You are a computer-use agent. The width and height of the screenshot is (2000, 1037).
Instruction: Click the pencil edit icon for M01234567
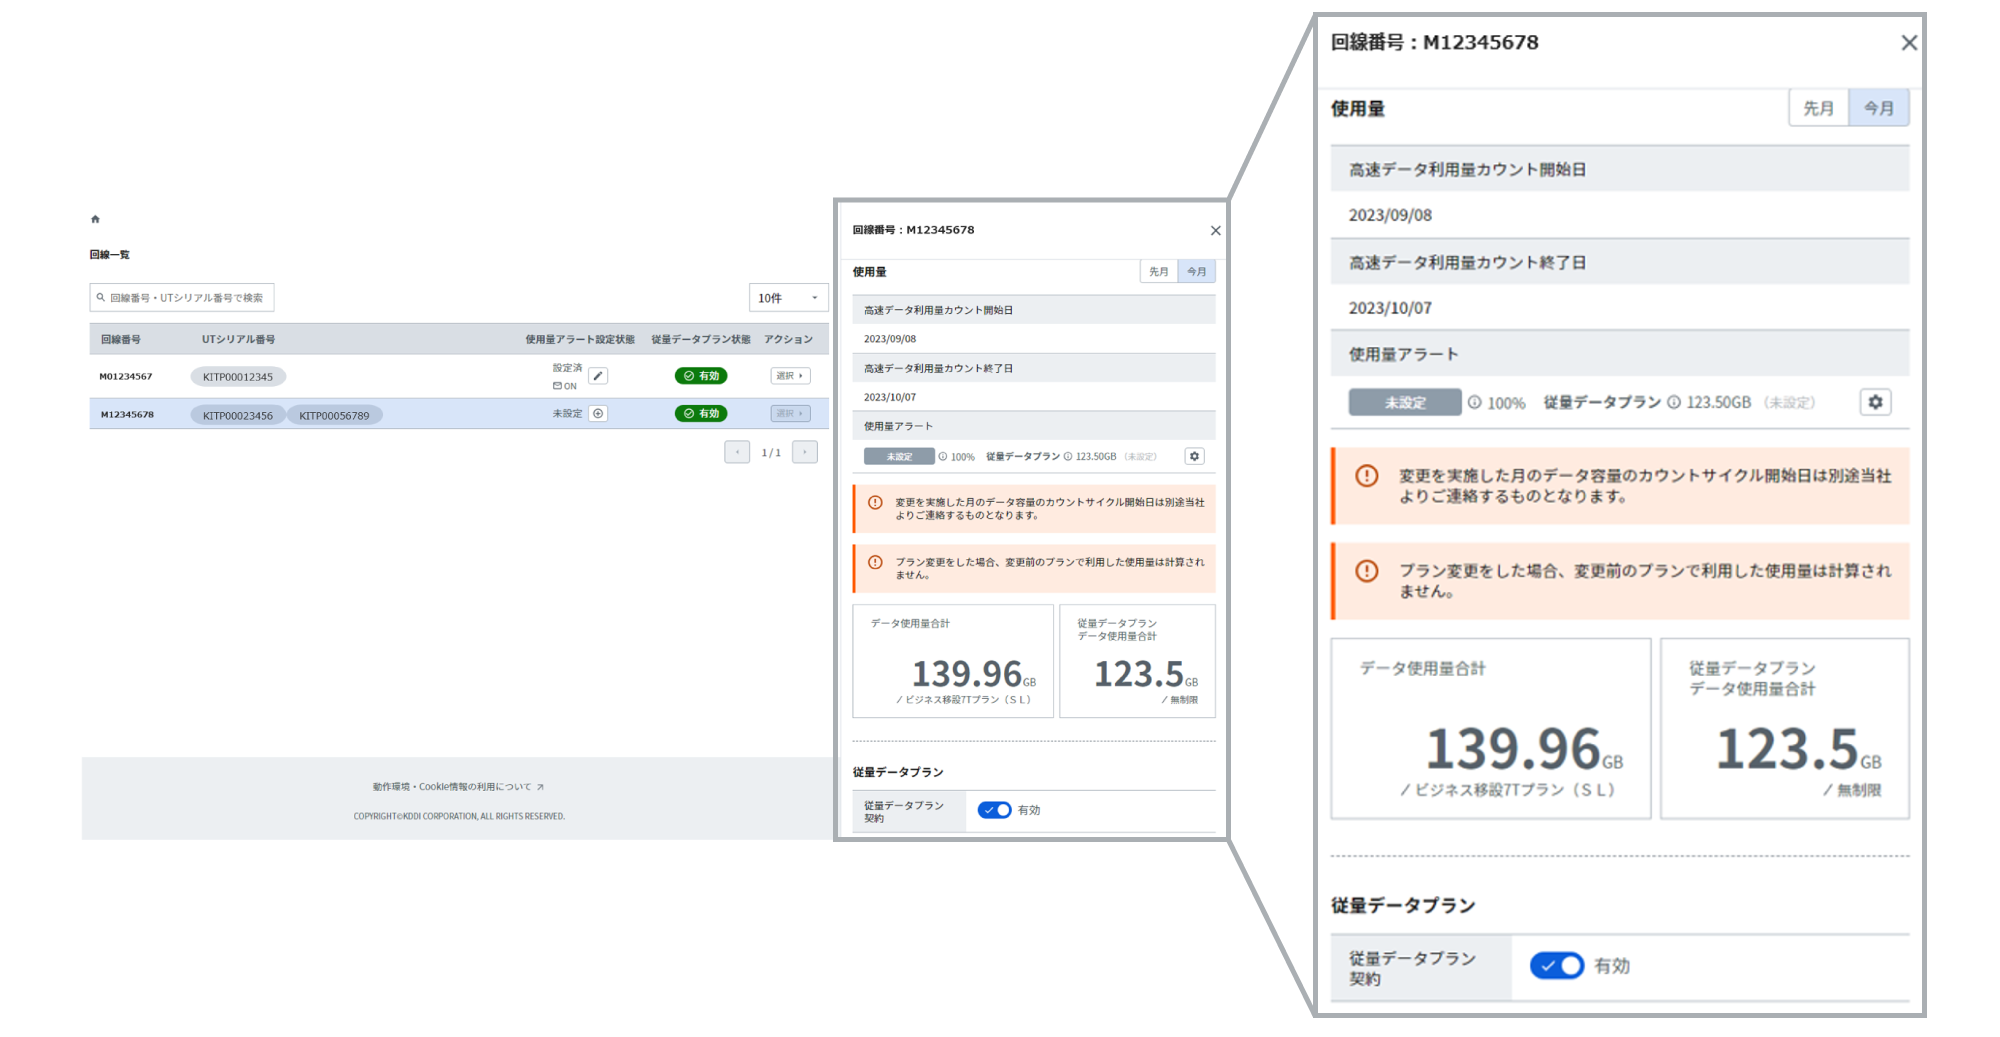click(x=598, y=376)
